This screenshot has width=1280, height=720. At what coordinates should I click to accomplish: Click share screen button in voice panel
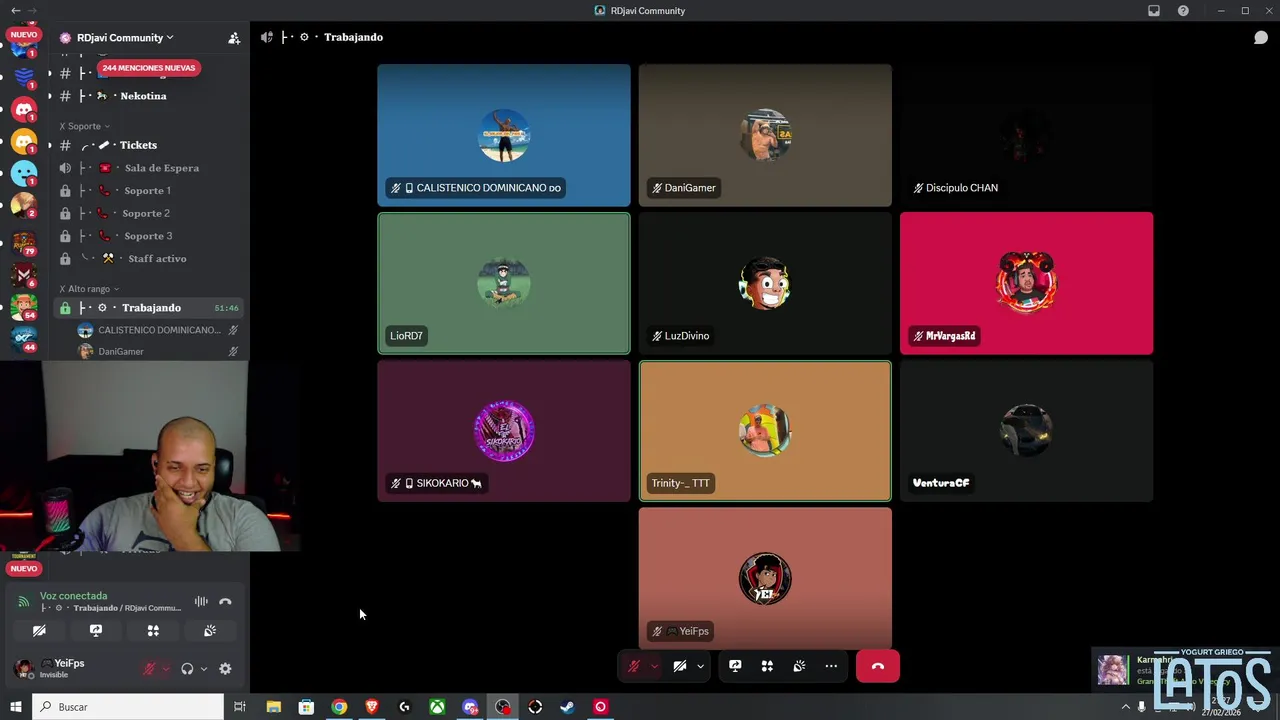96,631
